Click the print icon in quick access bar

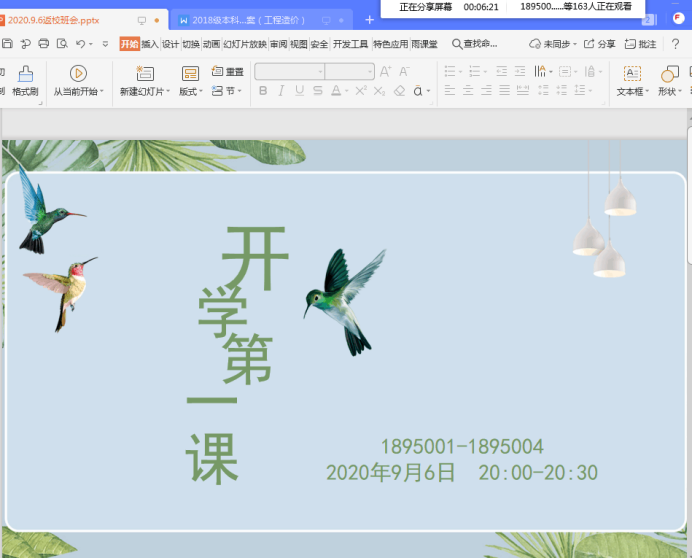coord(43,44)
